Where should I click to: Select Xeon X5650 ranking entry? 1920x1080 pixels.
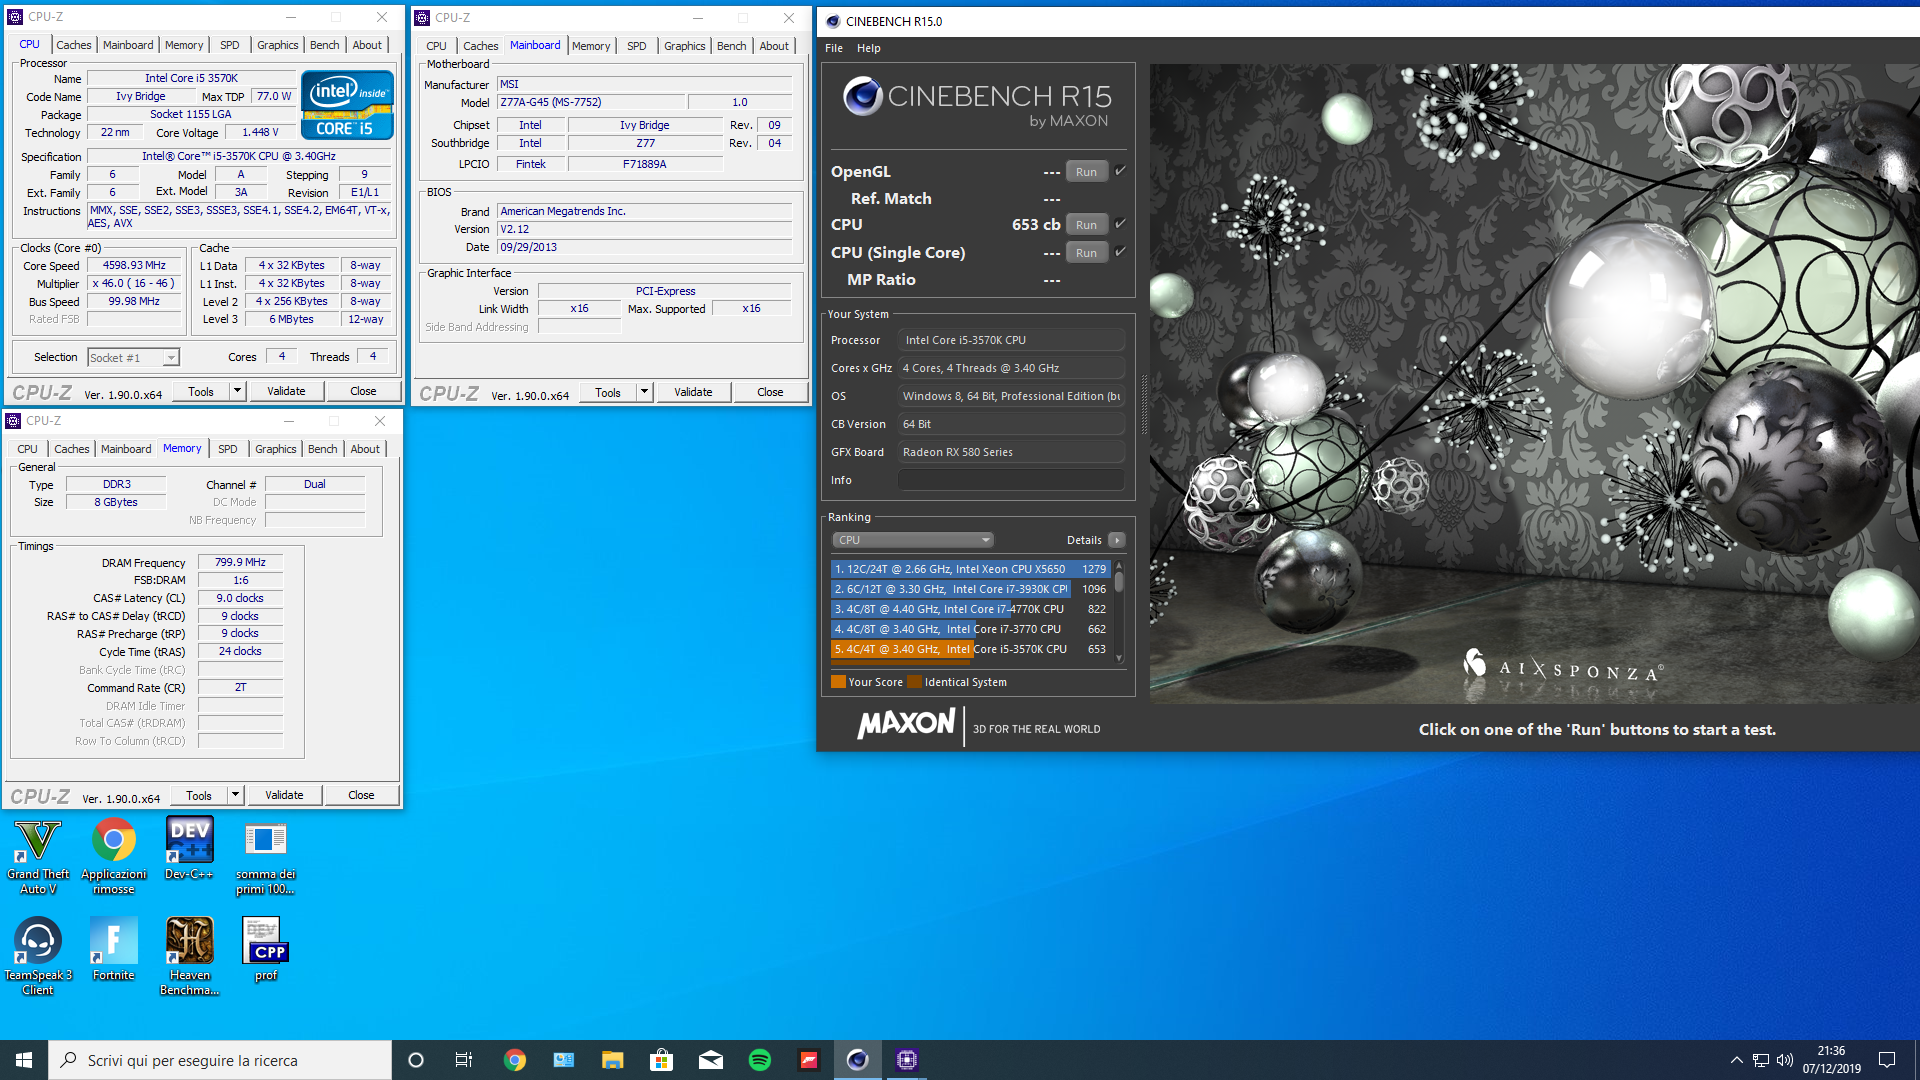coord(970,569)
